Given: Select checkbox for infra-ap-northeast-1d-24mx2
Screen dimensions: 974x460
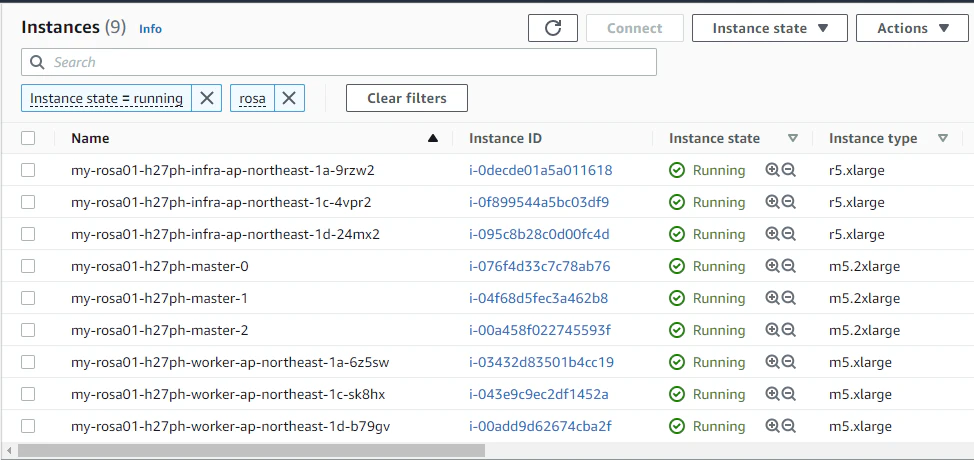Looking at the screenshot, I should pyautogui.click(x=28, y=234).
